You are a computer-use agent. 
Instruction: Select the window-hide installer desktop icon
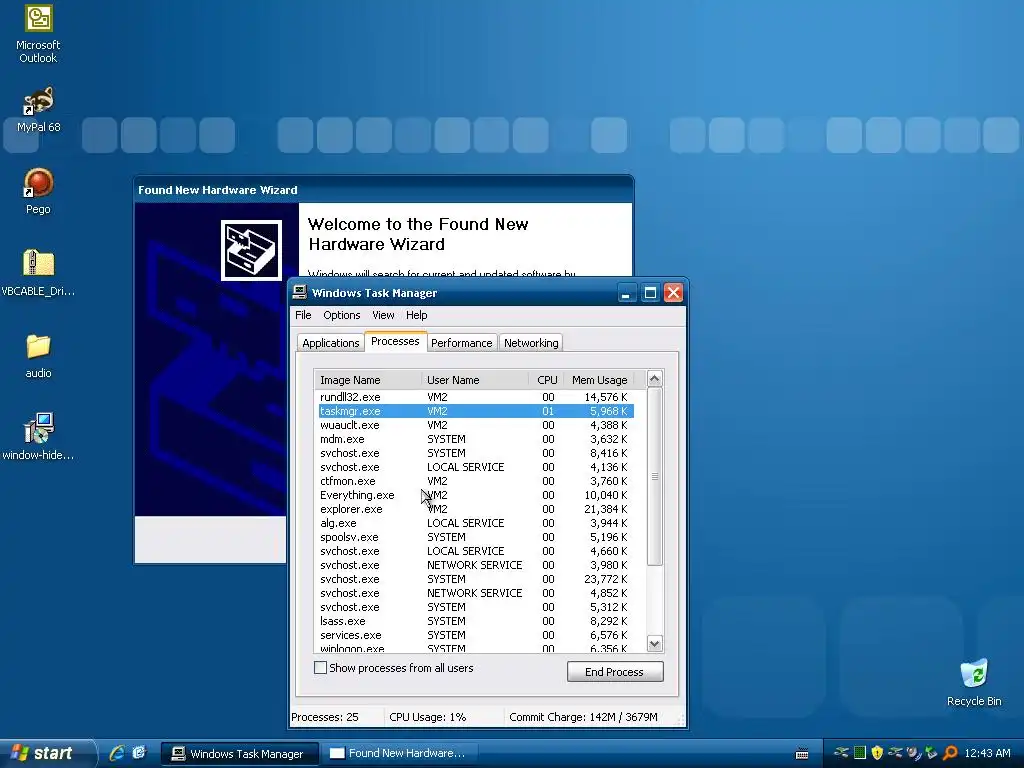coord(38,436)
